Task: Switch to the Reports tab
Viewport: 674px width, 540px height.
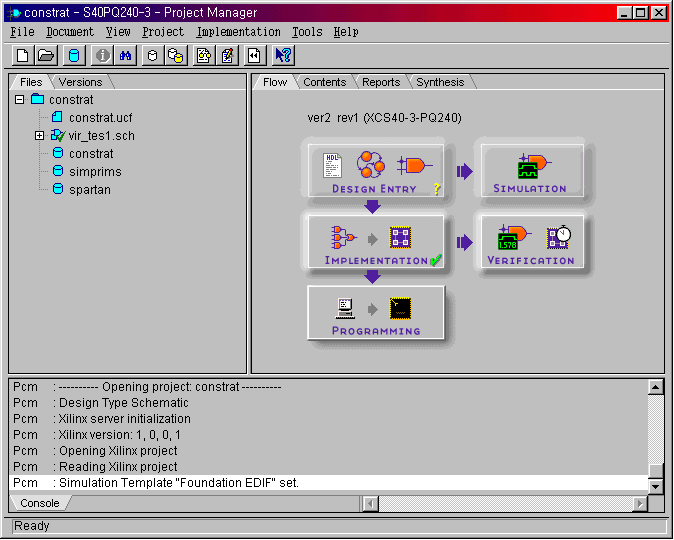Action: point(381,82)
